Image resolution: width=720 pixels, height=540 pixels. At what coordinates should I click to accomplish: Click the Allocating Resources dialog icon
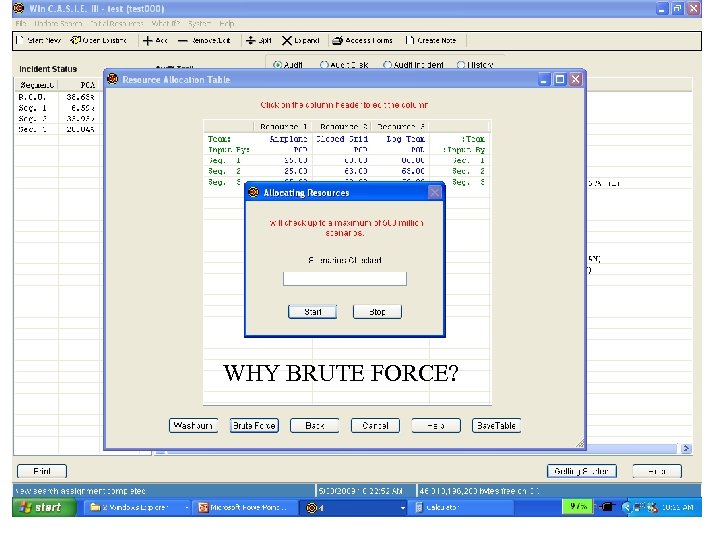click(x=253, y=192)
